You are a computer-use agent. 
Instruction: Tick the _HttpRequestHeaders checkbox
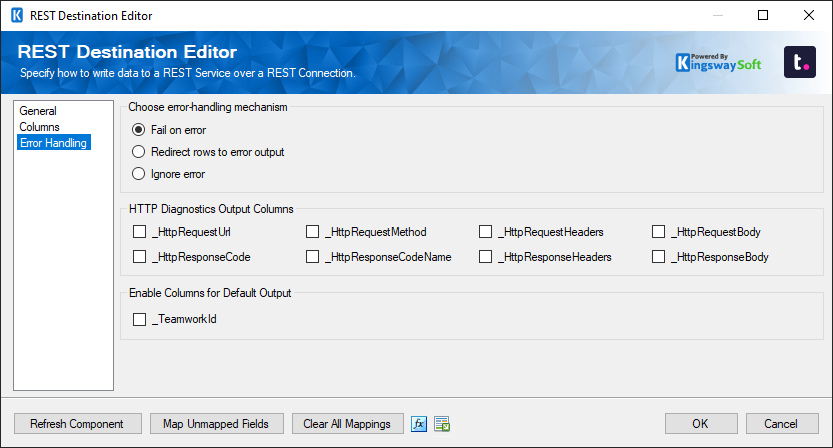pyautogui.click(x=485, y=232)
